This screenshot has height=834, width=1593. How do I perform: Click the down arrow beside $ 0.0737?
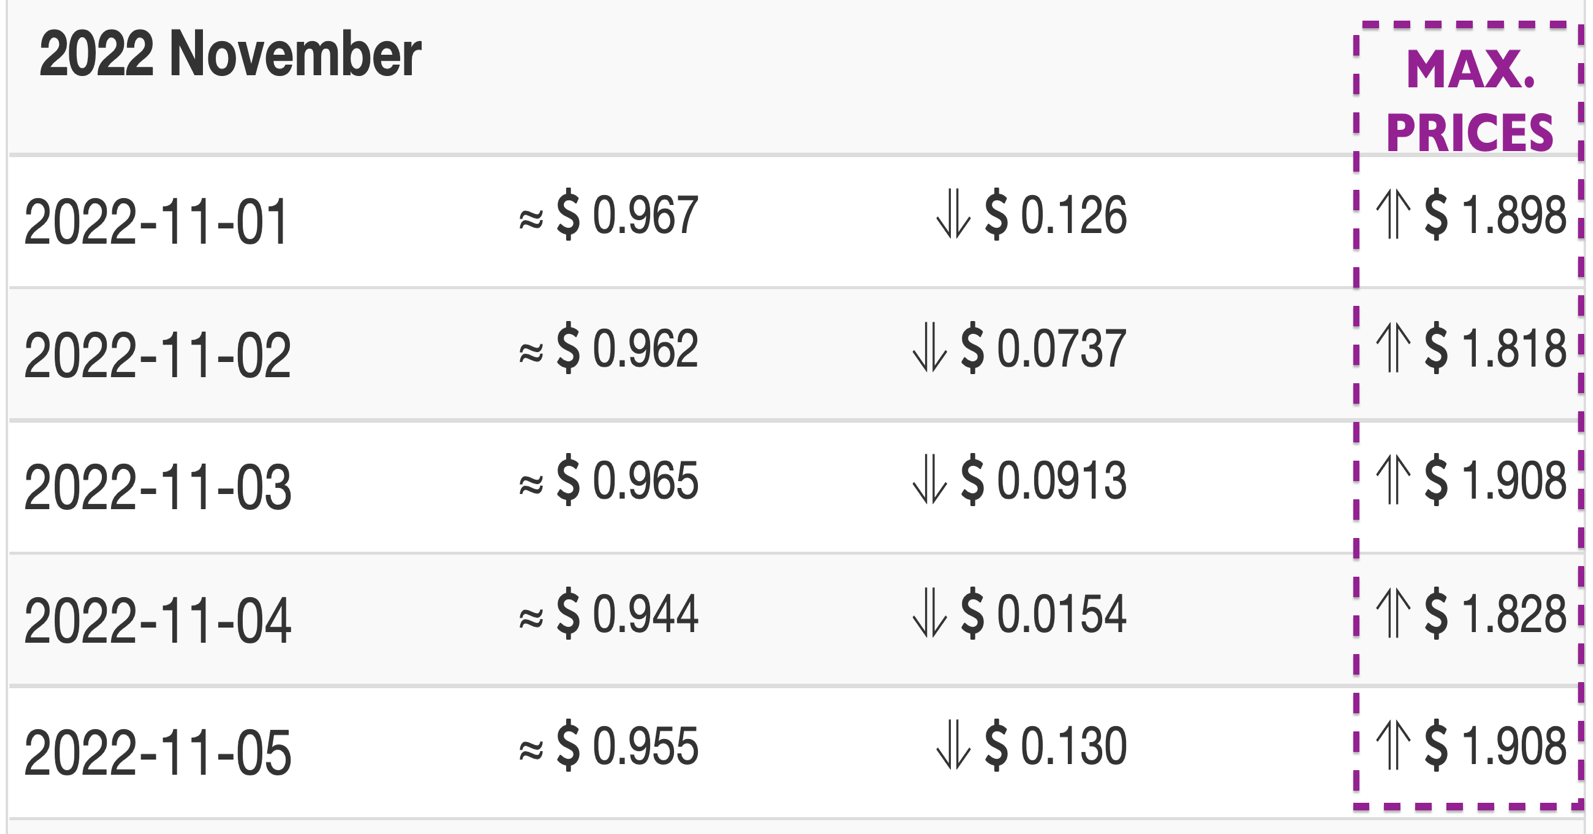coord(929,348)
